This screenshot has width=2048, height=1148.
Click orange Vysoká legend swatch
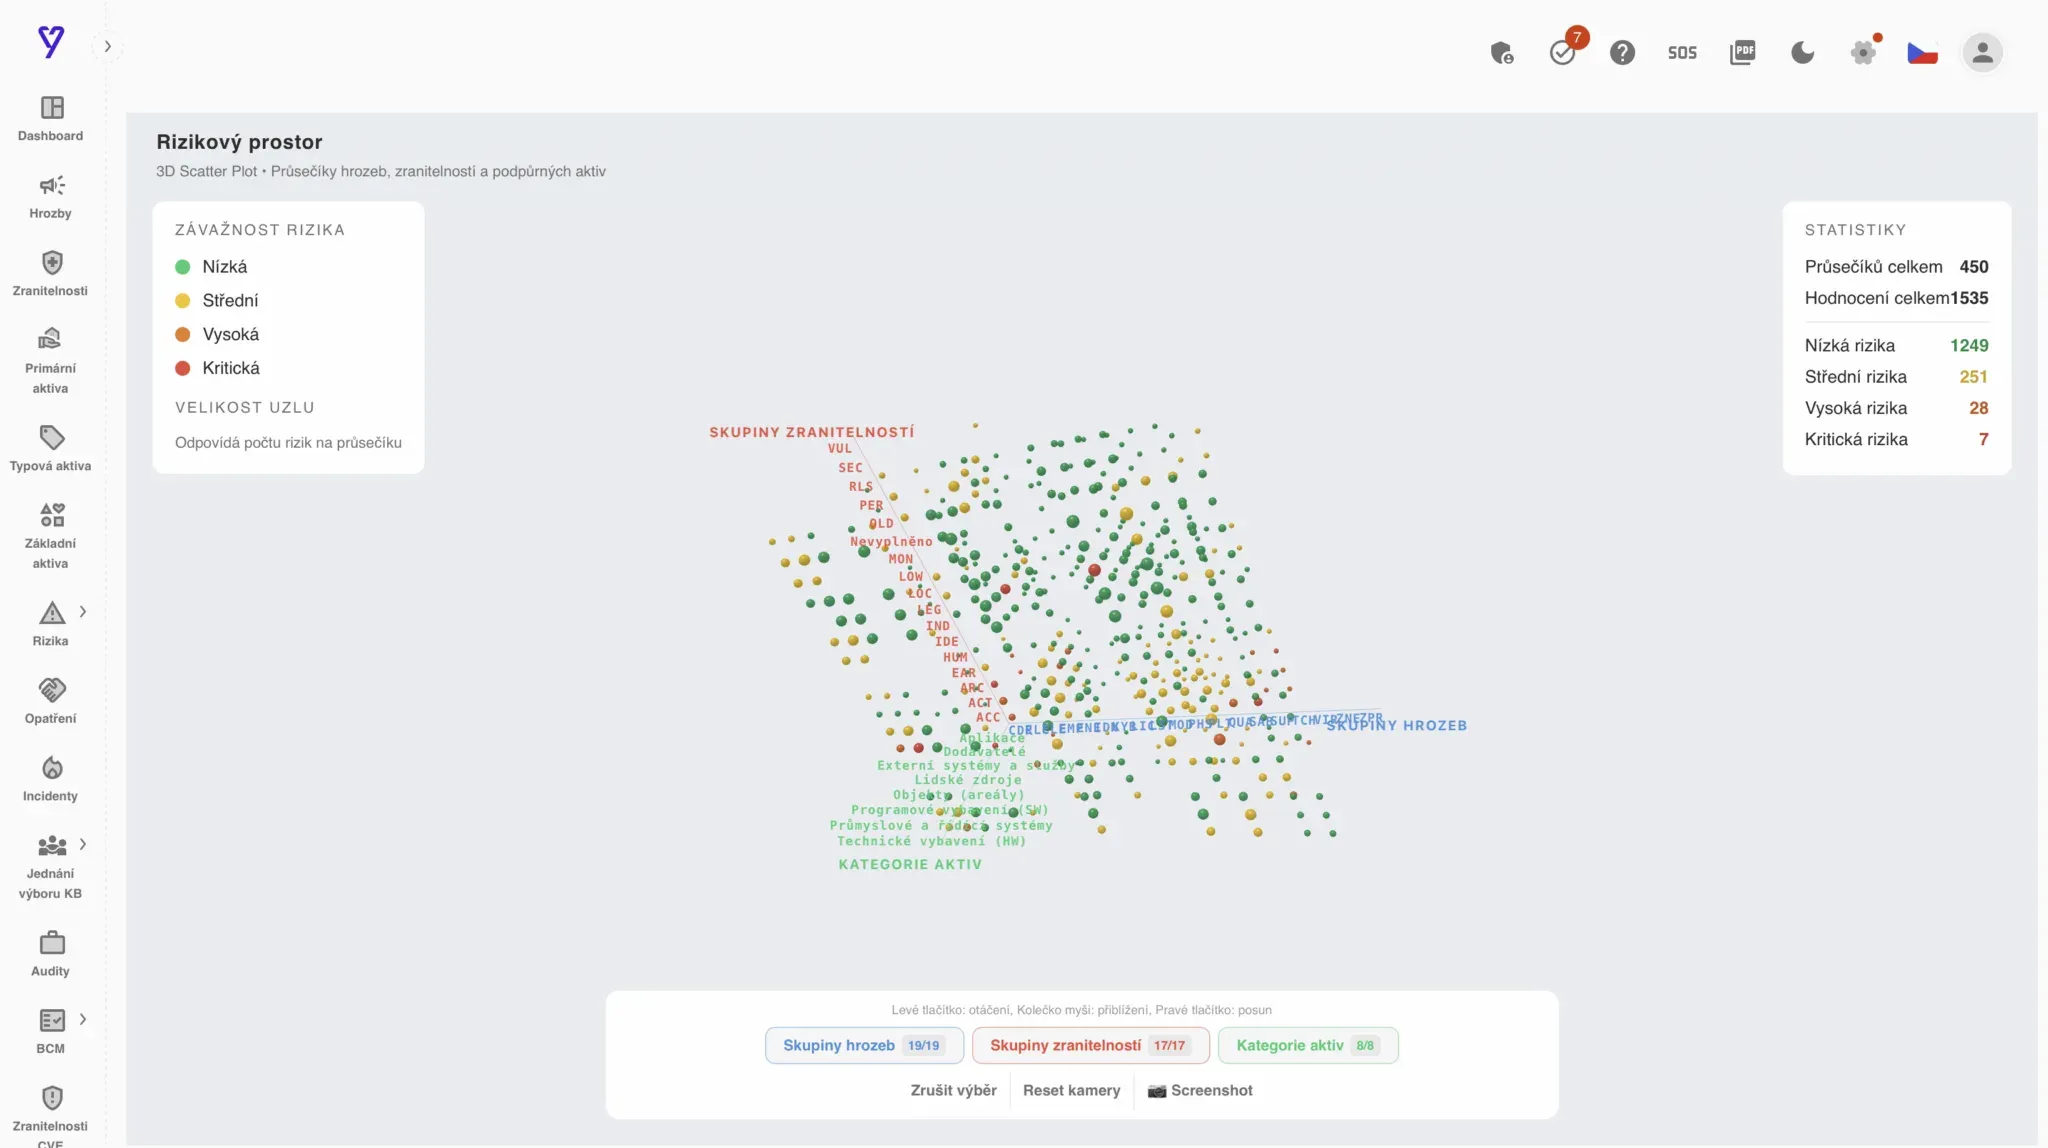(183, 335)
